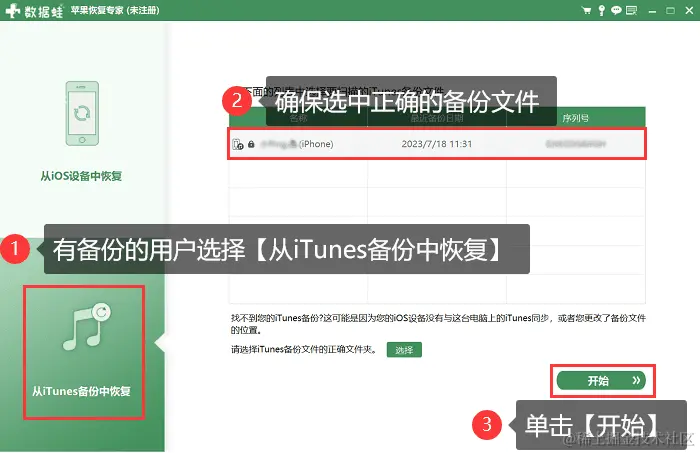Image resolution: width=700 pixels, height=453 pixels.
Task: Select the backup date 2023/7/18 11:31 cell
Action: click(437, 144)
